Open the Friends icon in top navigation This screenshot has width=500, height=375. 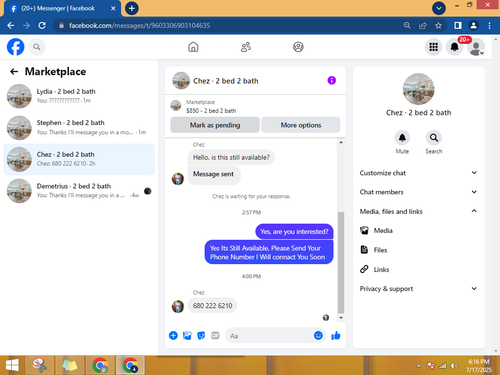point(246,47)
